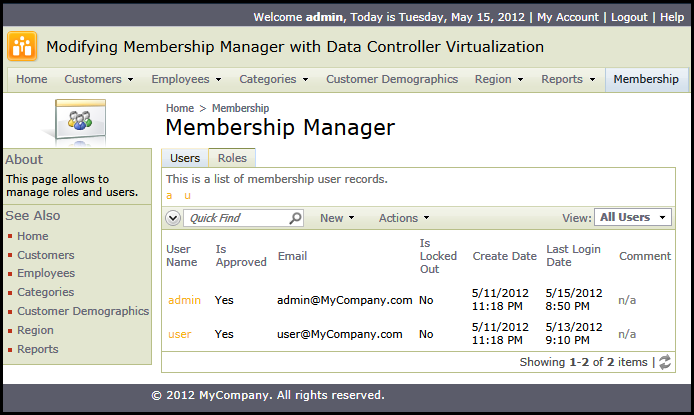Open Customer Demographics in navigation bar

392,79
